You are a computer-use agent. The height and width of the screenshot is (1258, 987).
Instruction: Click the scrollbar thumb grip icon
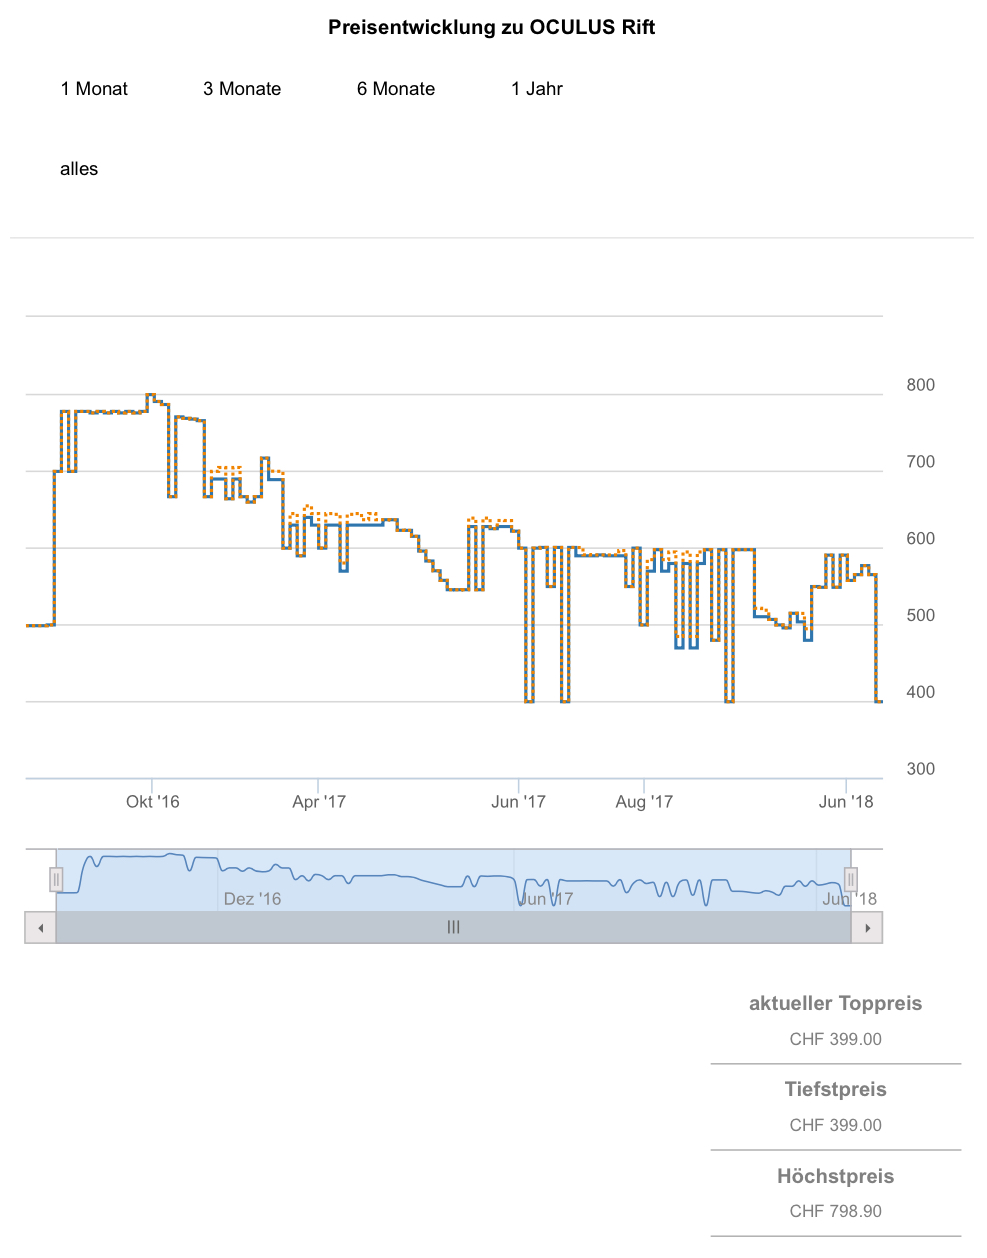pos(453,928)
